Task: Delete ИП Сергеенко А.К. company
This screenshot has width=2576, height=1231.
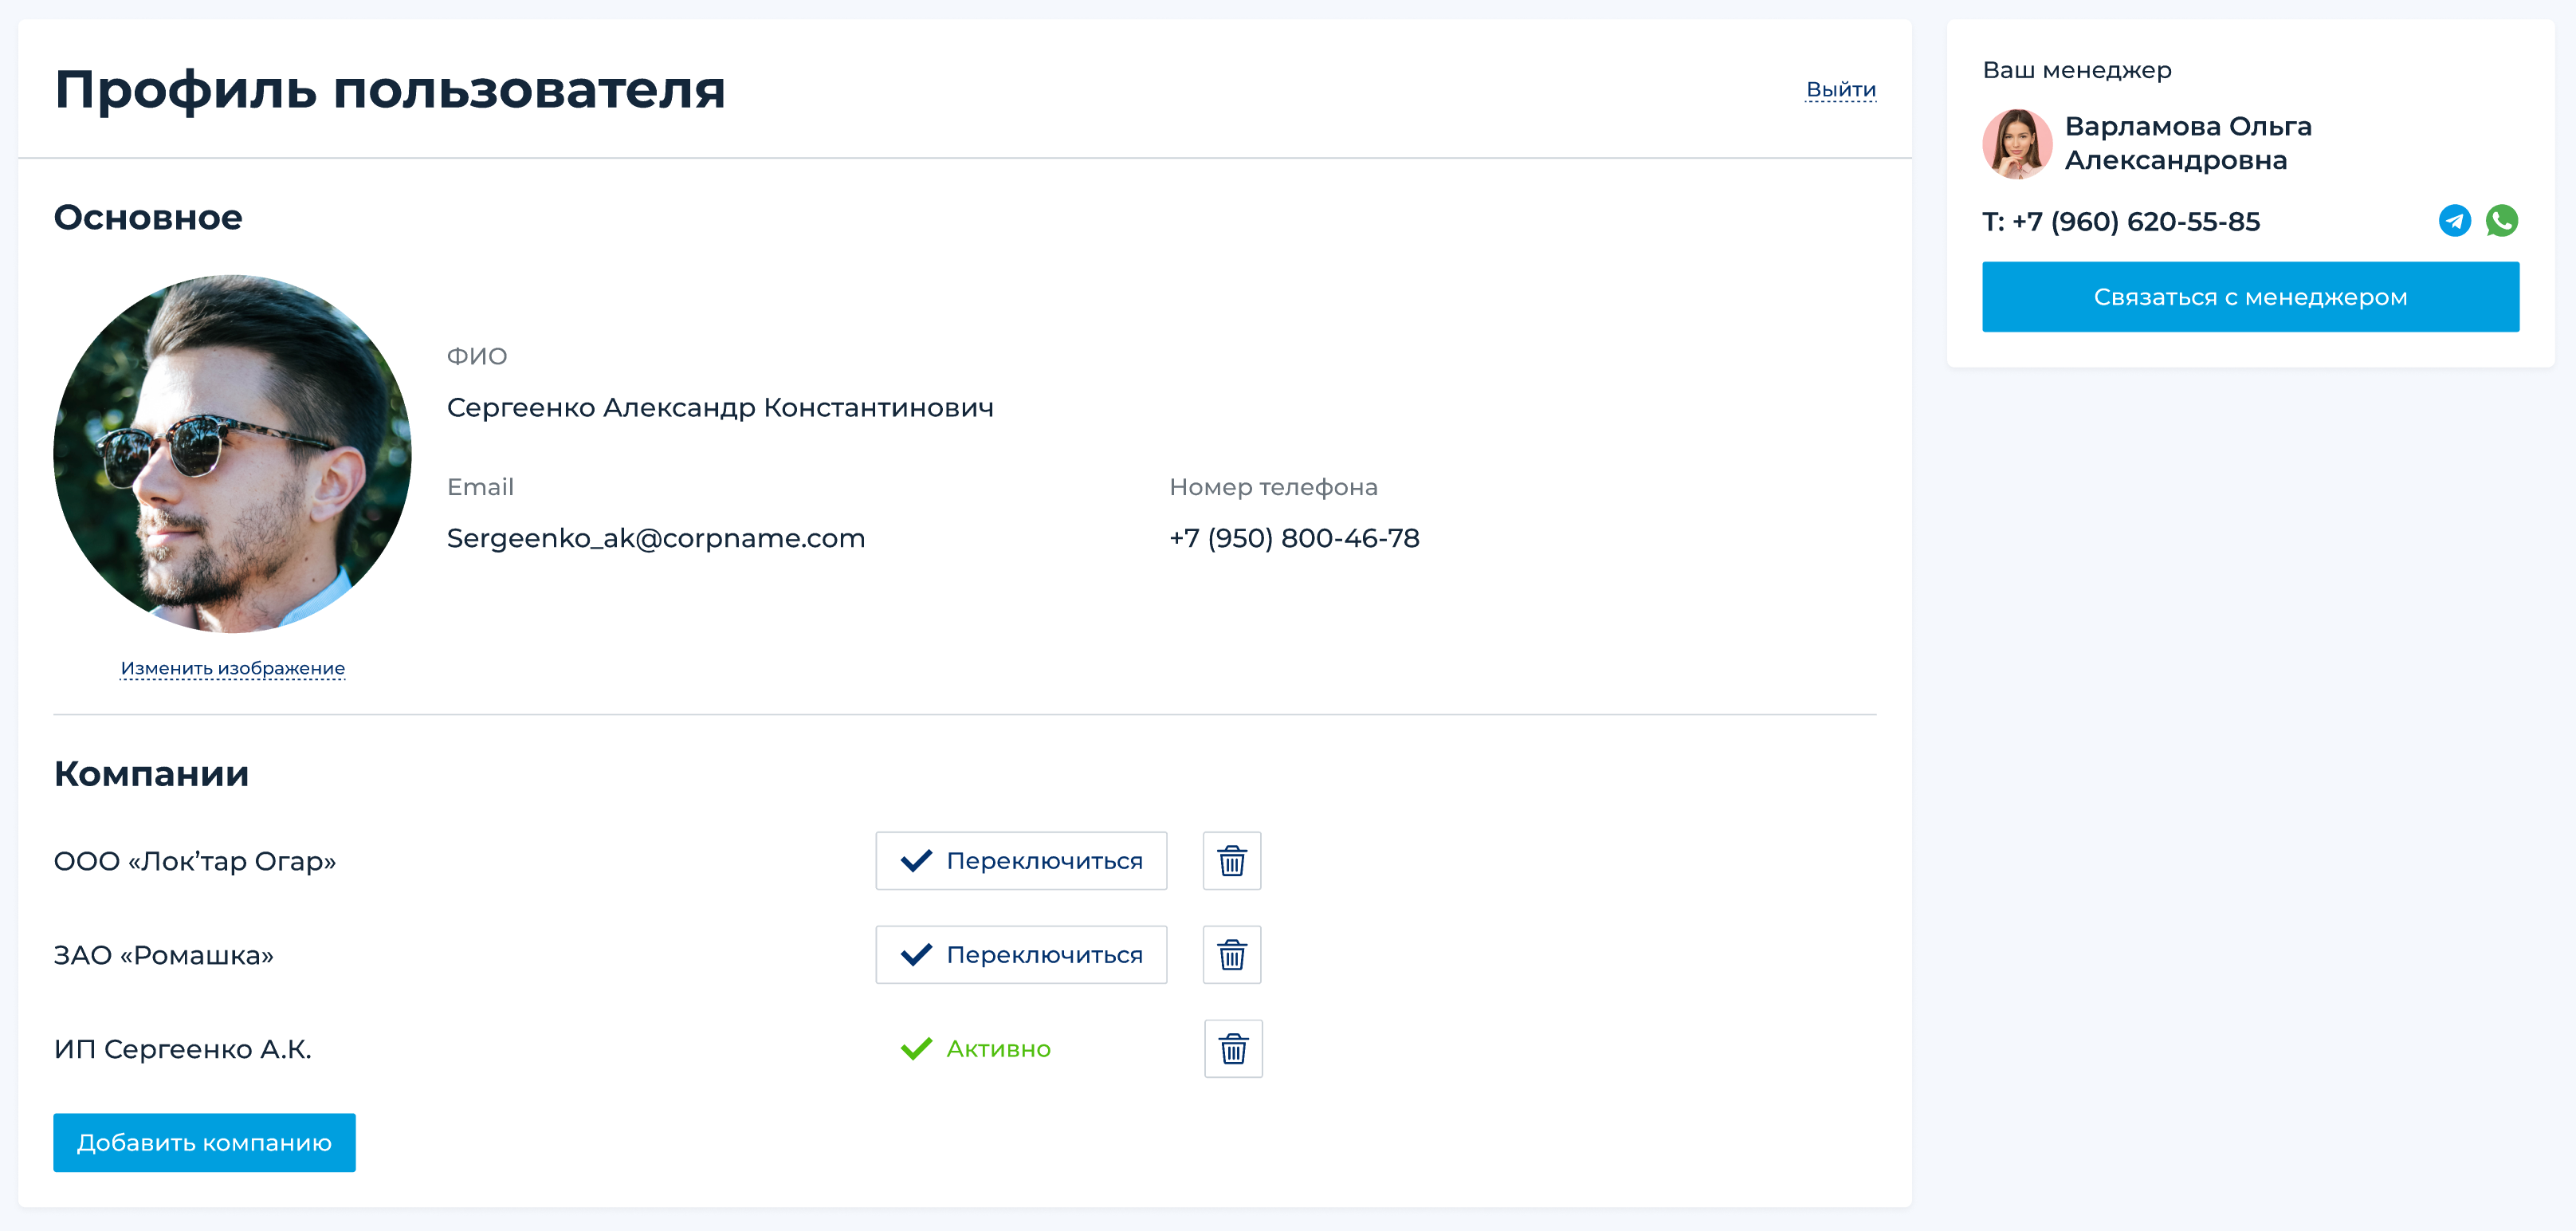Action: coord(1232,1049)
